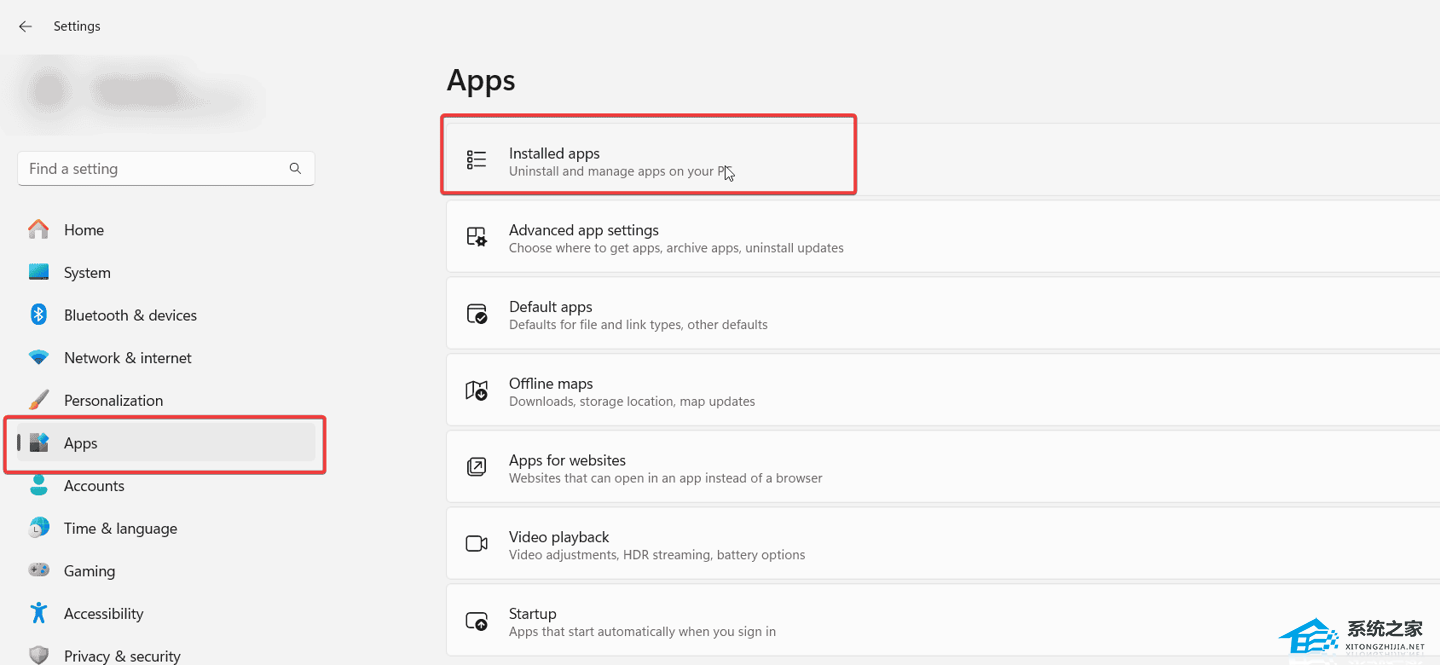Open Time & language settings
Image resolution: width=1440 pixels, height=665 pixels.
(x=120, y=528)
